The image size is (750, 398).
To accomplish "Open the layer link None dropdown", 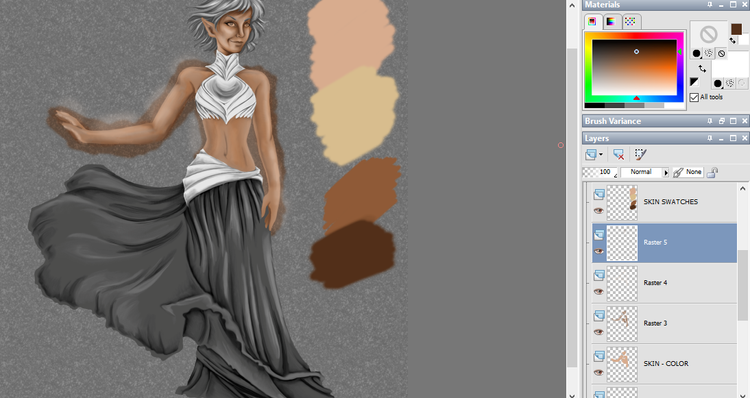I will pos(688,172).
